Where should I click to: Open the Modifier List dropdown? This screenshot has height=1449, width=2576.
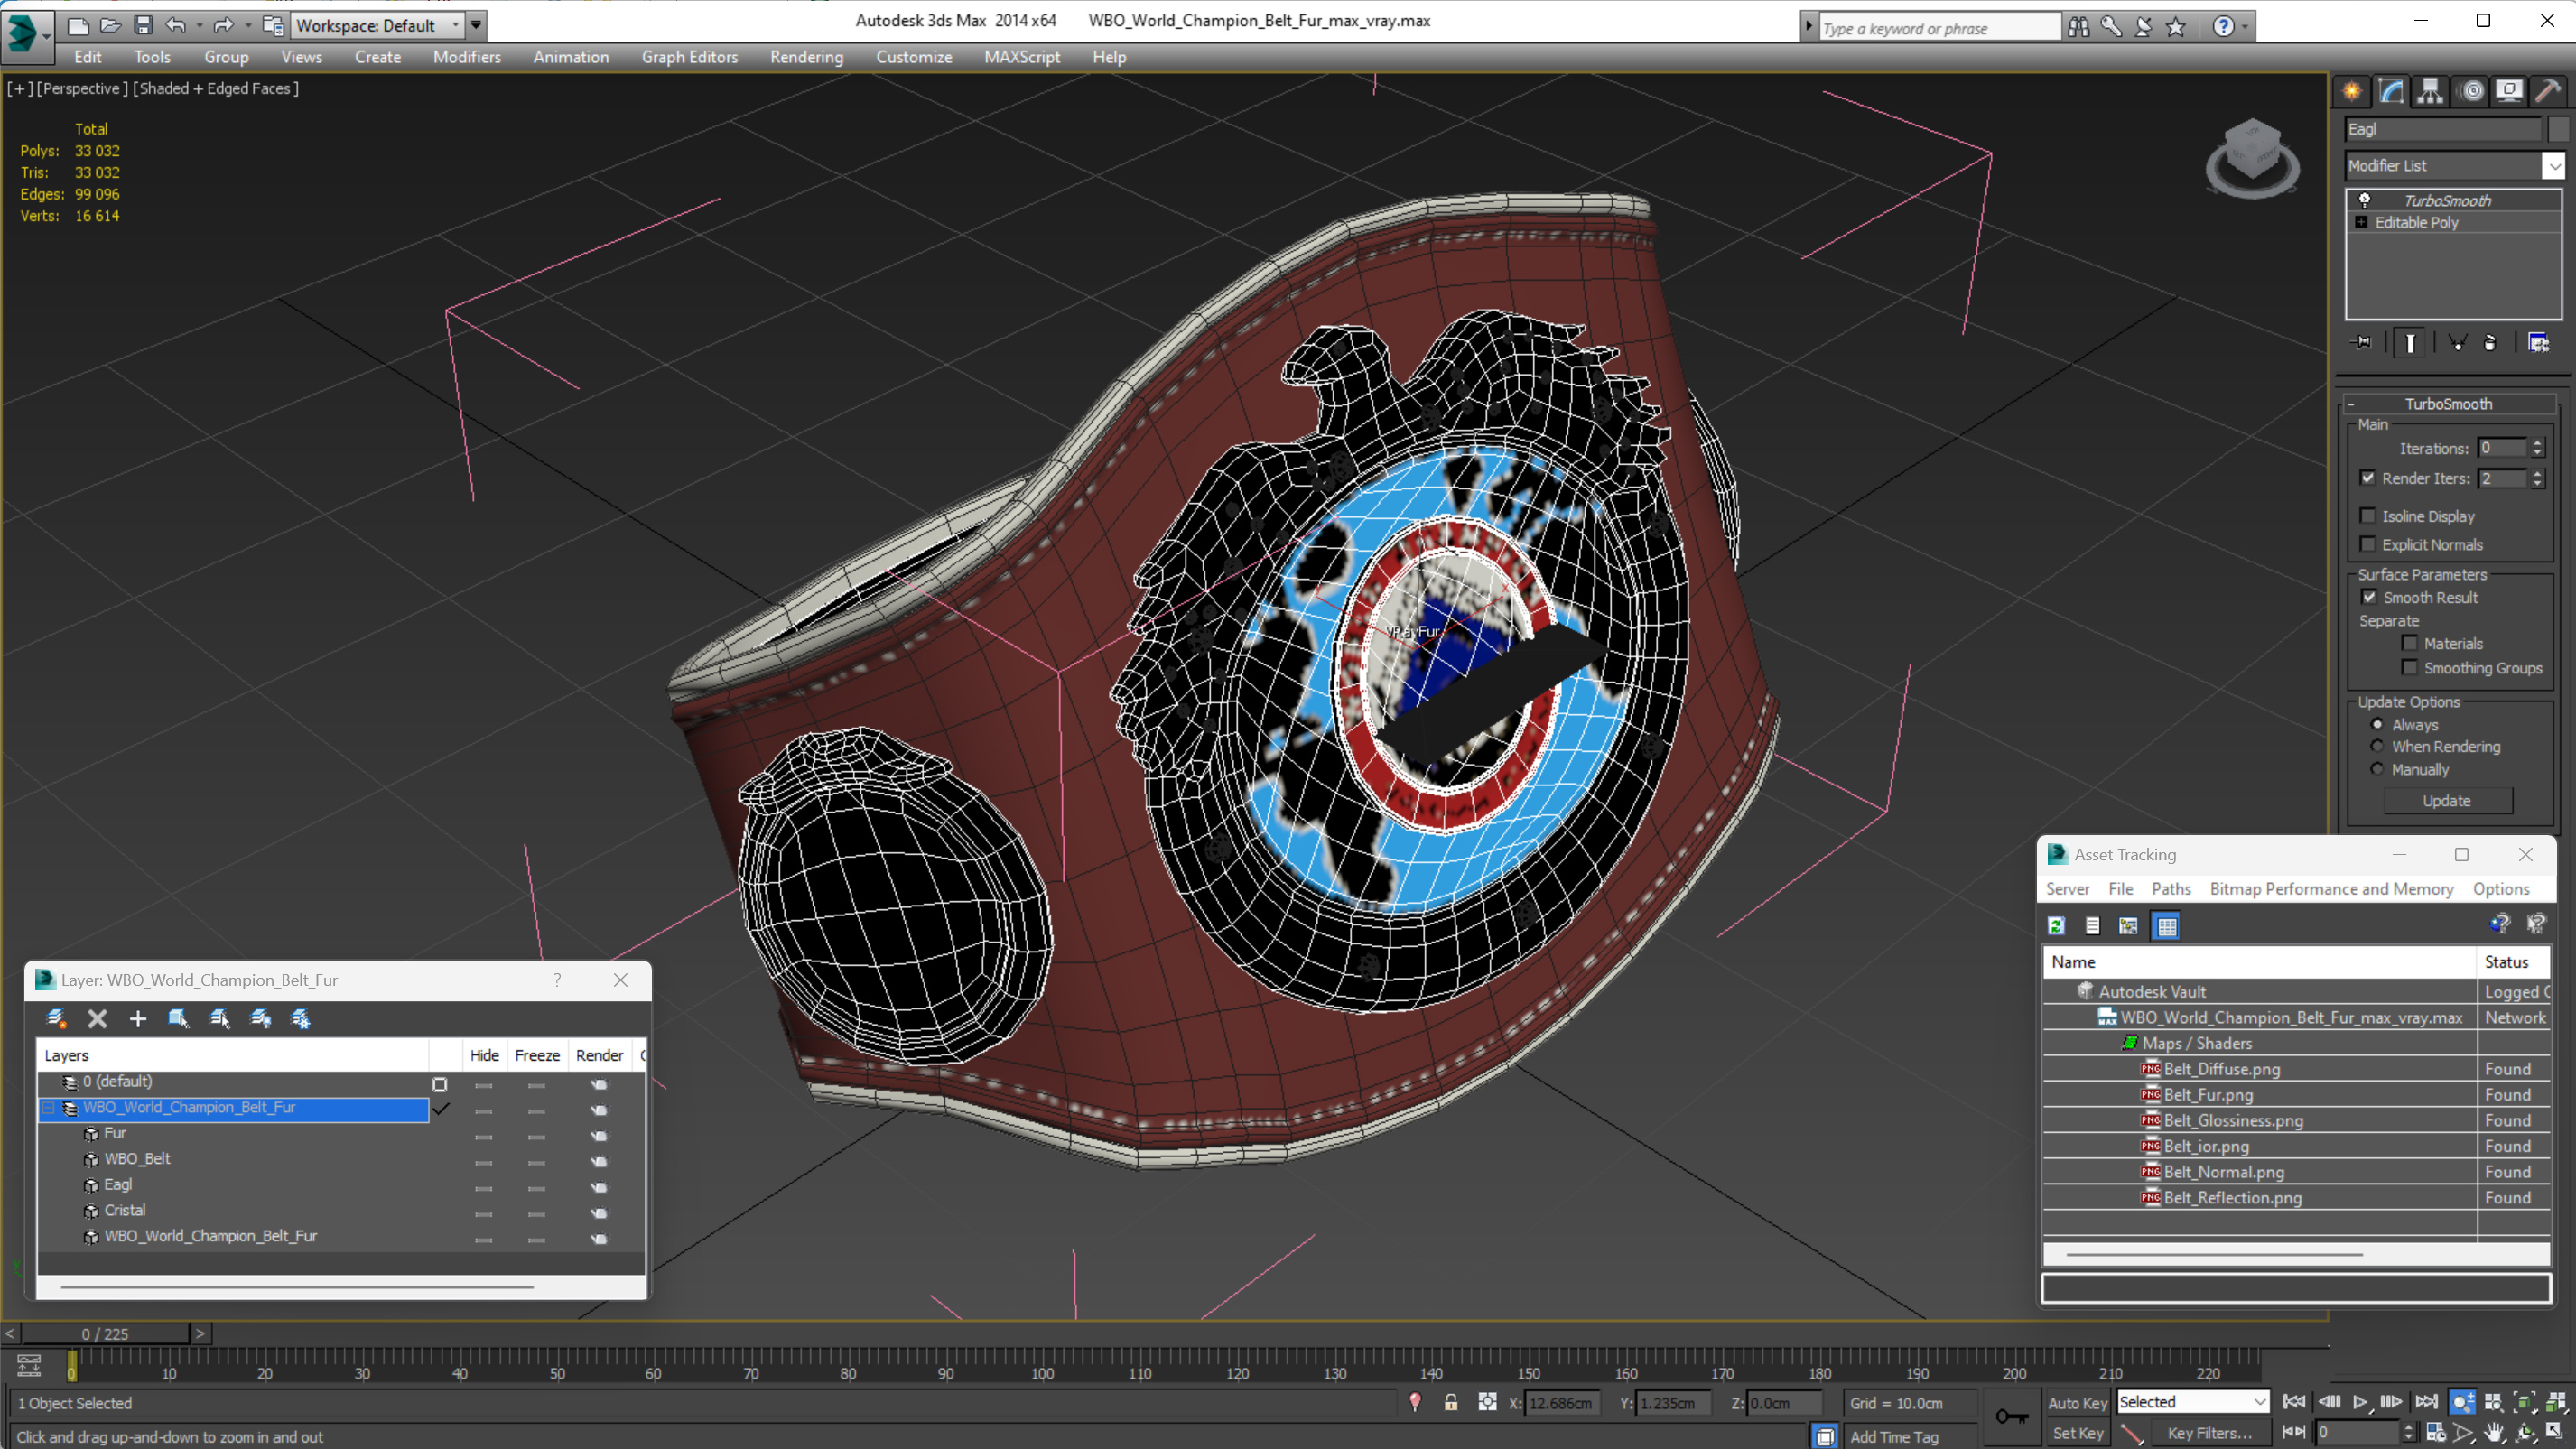click(x=2553, y=165)
